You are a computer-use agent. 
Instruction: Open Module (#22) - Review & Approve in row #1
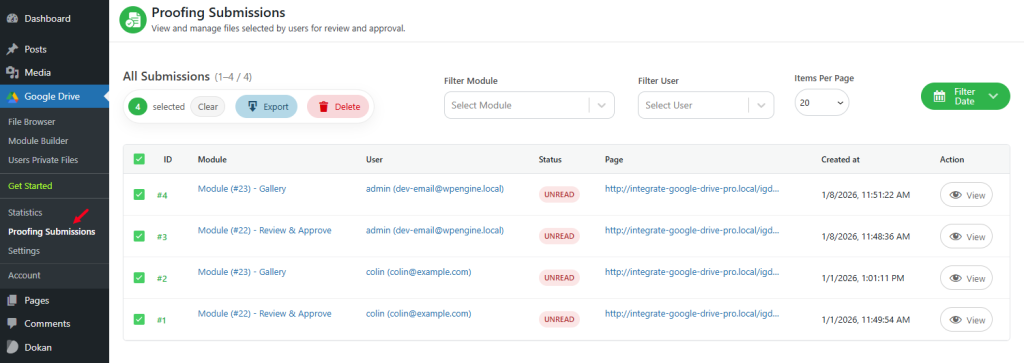(264, 313)
